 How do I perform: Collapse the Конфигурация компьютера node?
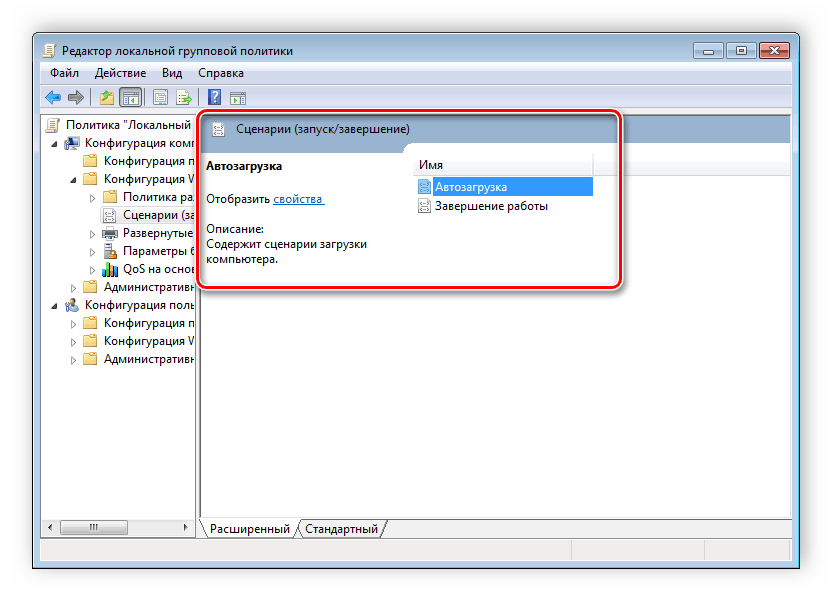coord(54,144)
